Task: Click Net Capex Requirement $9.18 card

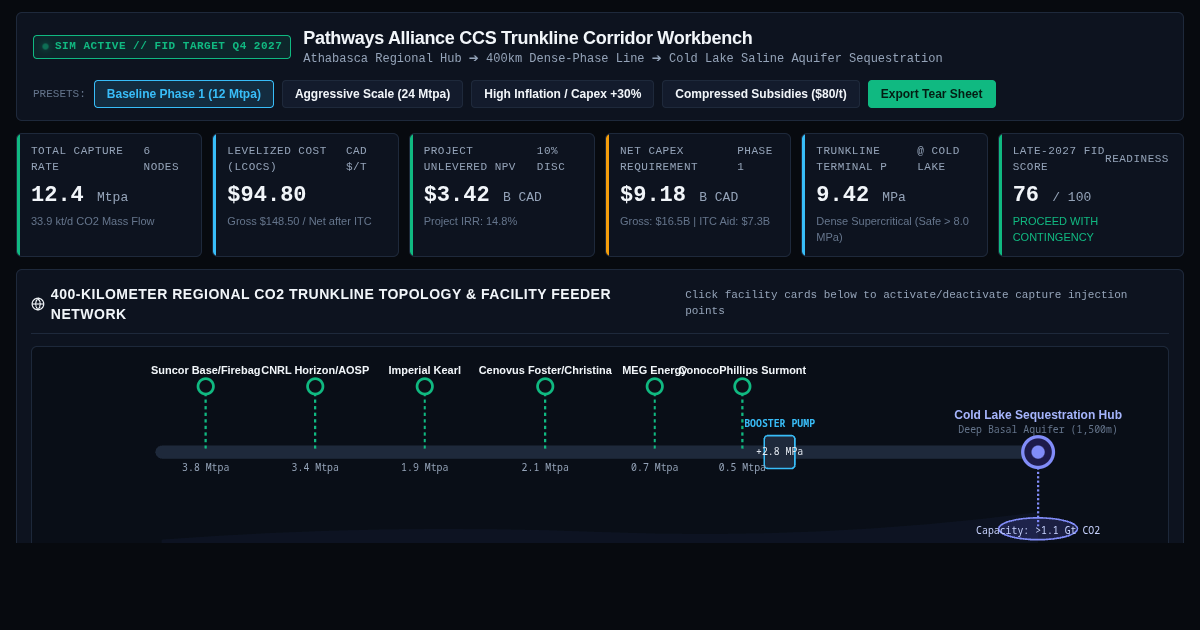Action: pos(698,195)
